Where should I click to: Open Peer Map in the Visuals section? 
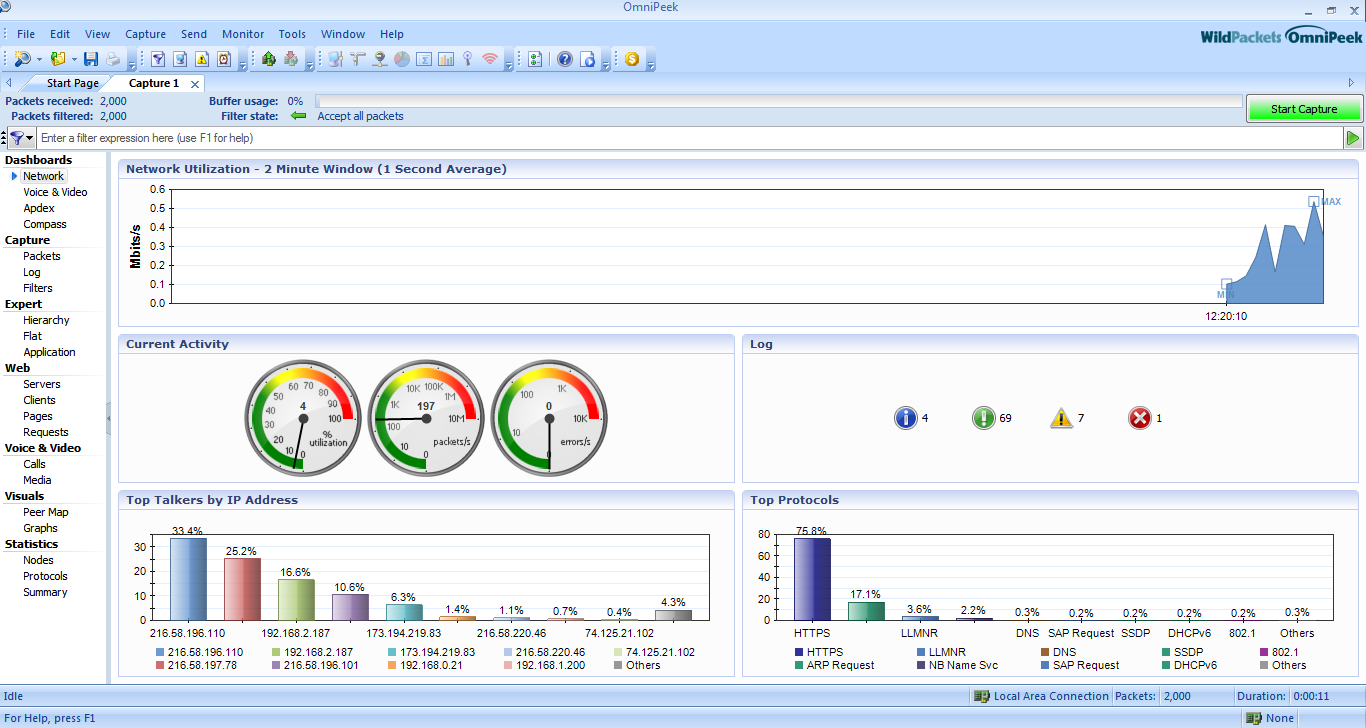tap(46, 512)
